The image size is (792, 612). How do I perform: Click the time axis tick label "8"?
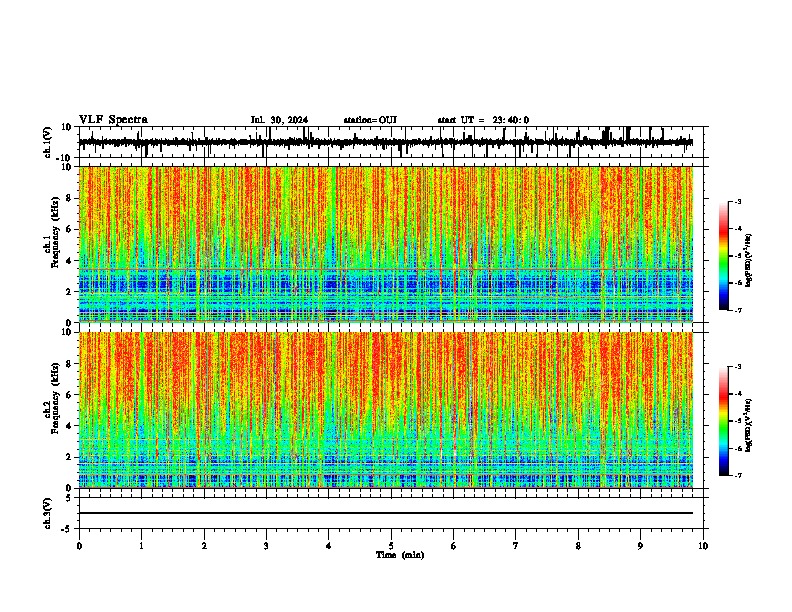pos(578,546)
